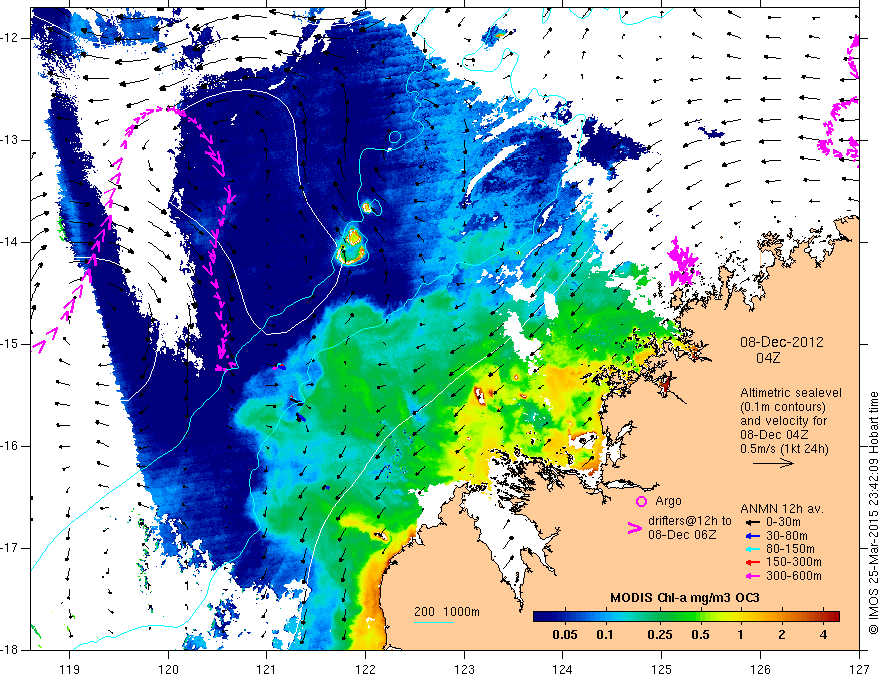Click the 04Z time label
The height and width of the screenshot is (680, 880).
pos(768,358)
